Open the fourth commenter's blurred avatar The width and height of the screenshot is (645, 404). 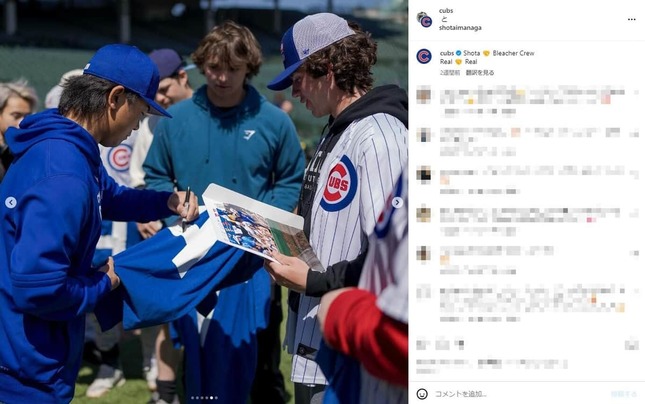tap(423, 214)
